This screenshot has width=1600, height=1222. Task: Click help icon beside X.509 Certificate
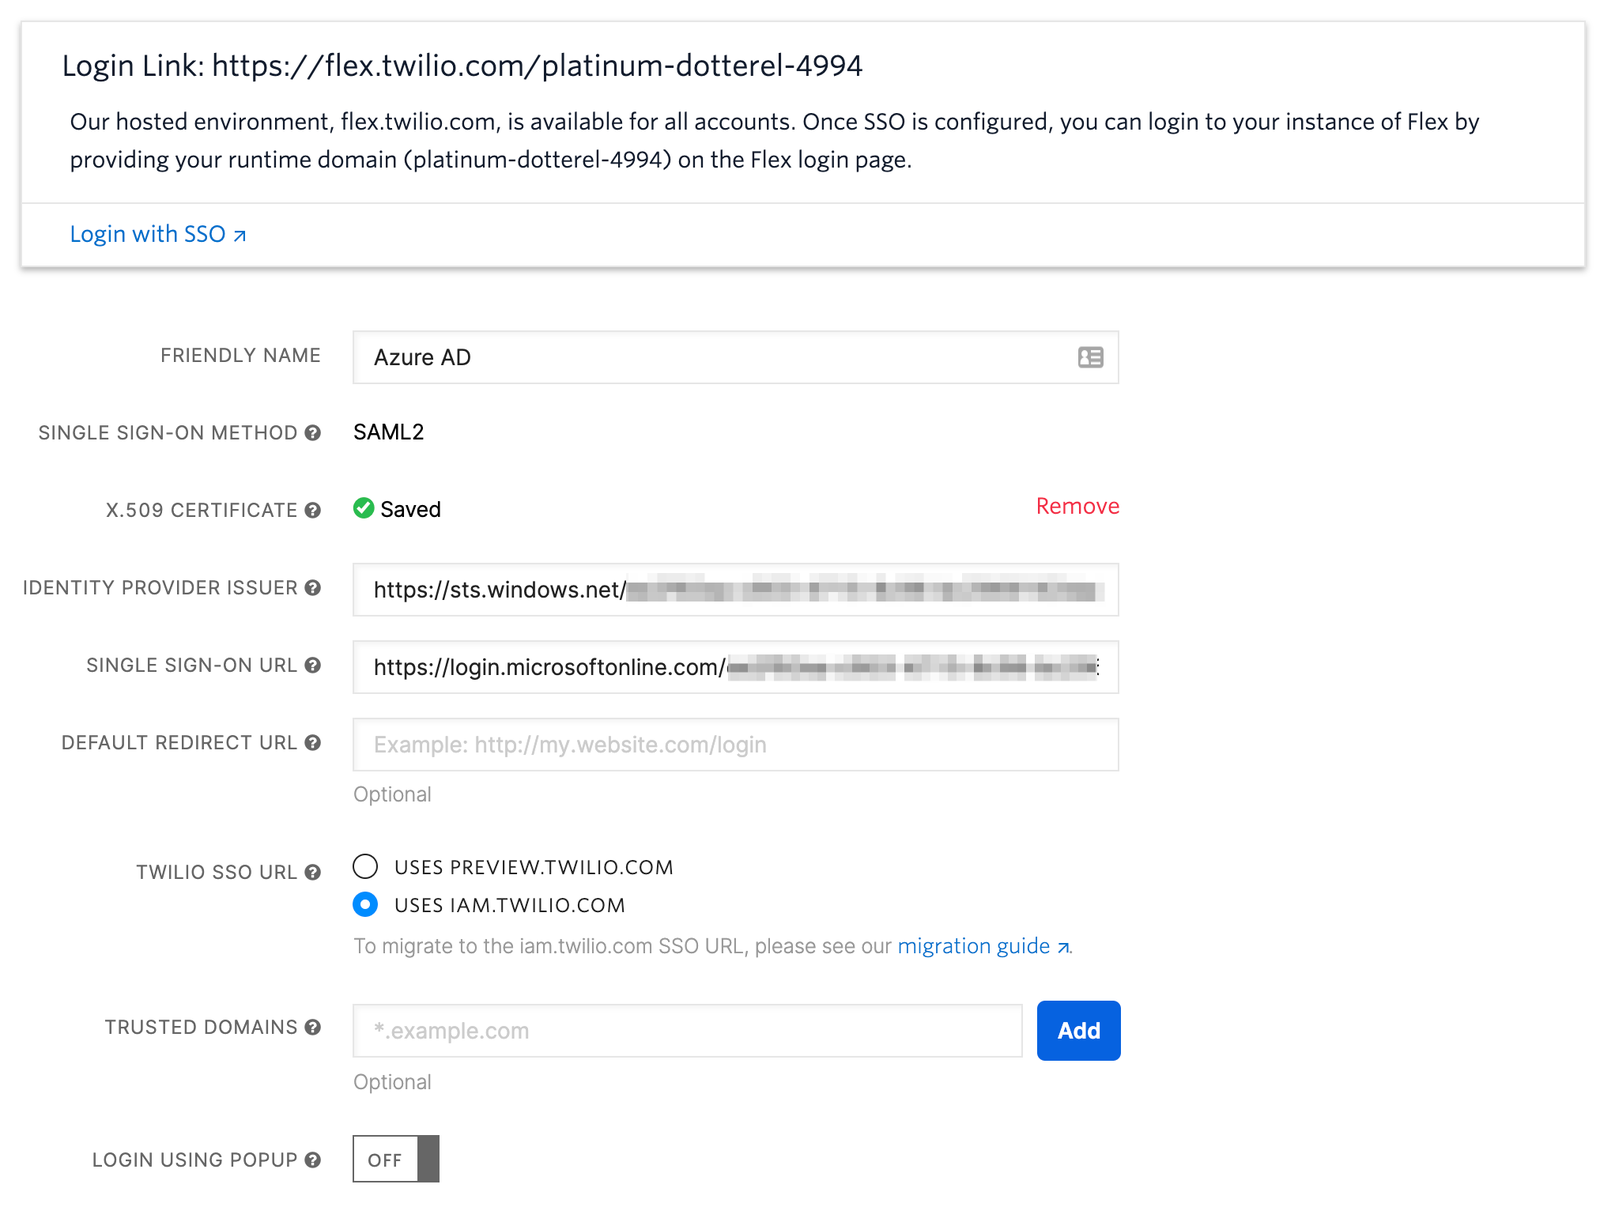pos(313,510)
